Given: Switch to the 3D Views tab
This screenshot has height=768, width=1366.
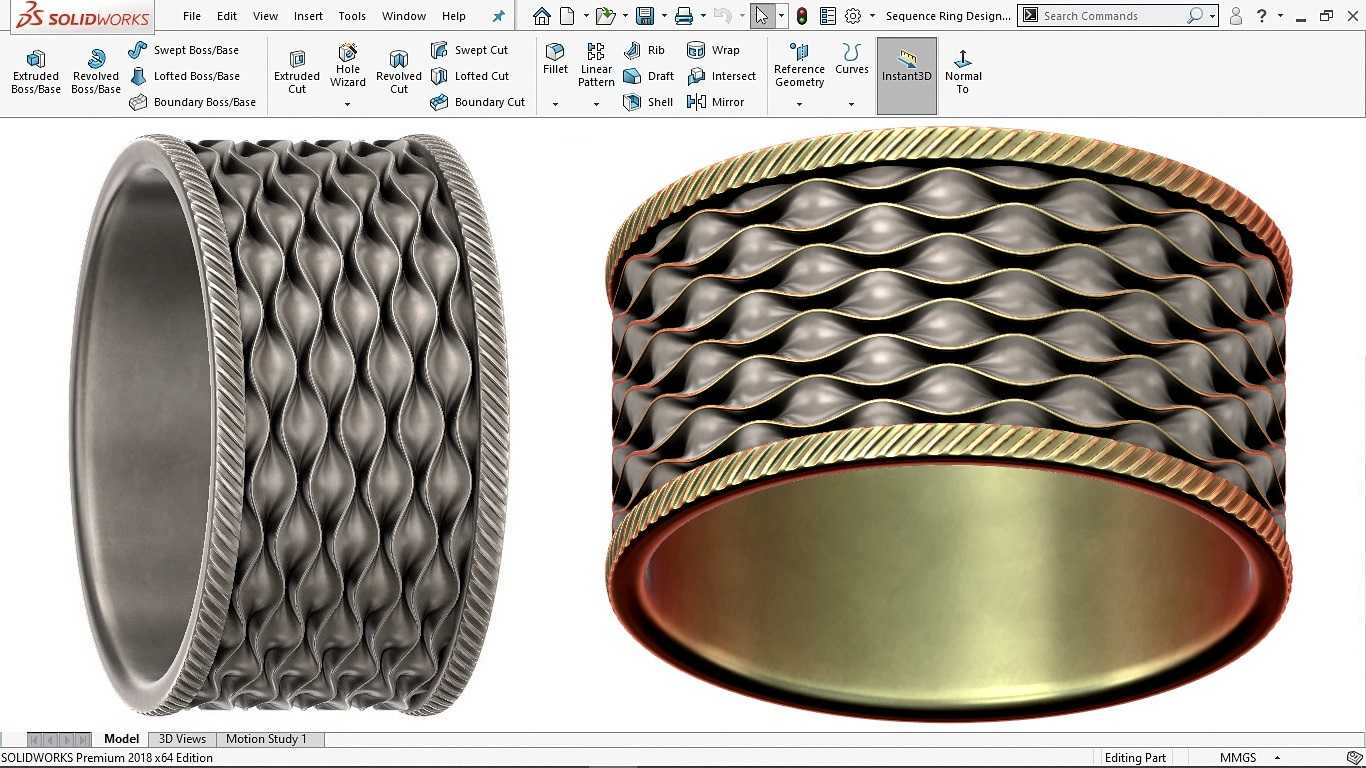Looking at the screenshot, I should [182, 739].
